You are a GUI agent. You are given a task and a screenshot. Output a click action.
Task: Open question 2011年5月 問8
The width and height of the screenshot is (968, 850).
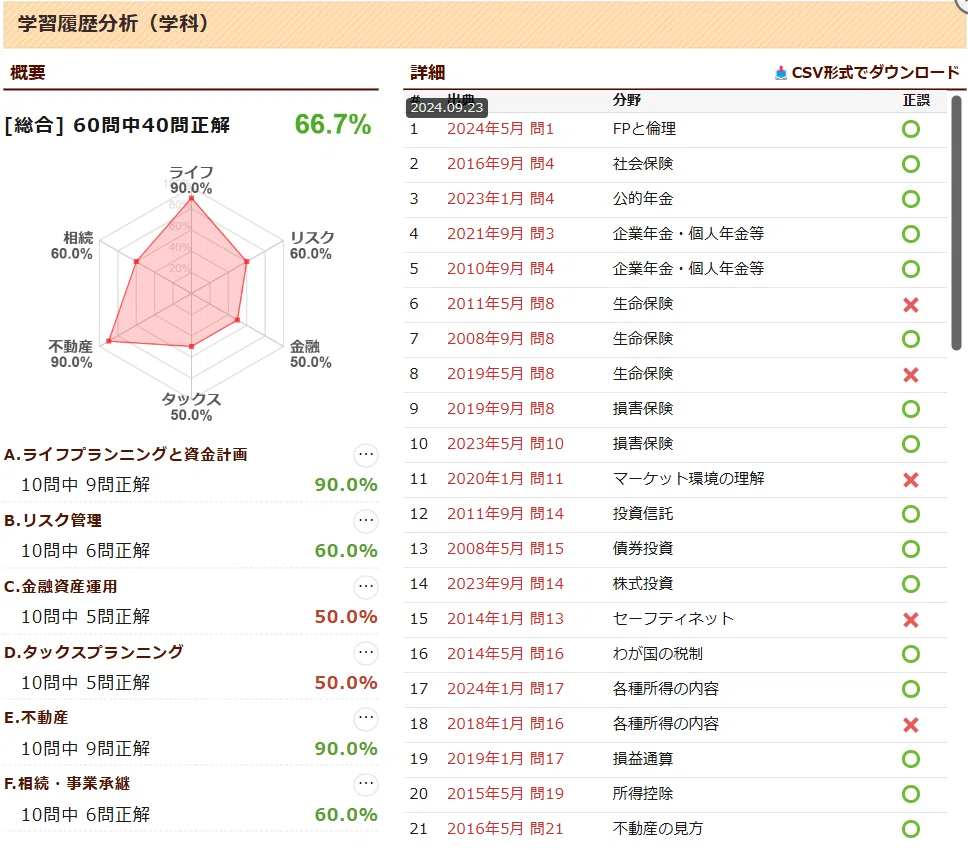pyautogui.click(x=501, y=304)
